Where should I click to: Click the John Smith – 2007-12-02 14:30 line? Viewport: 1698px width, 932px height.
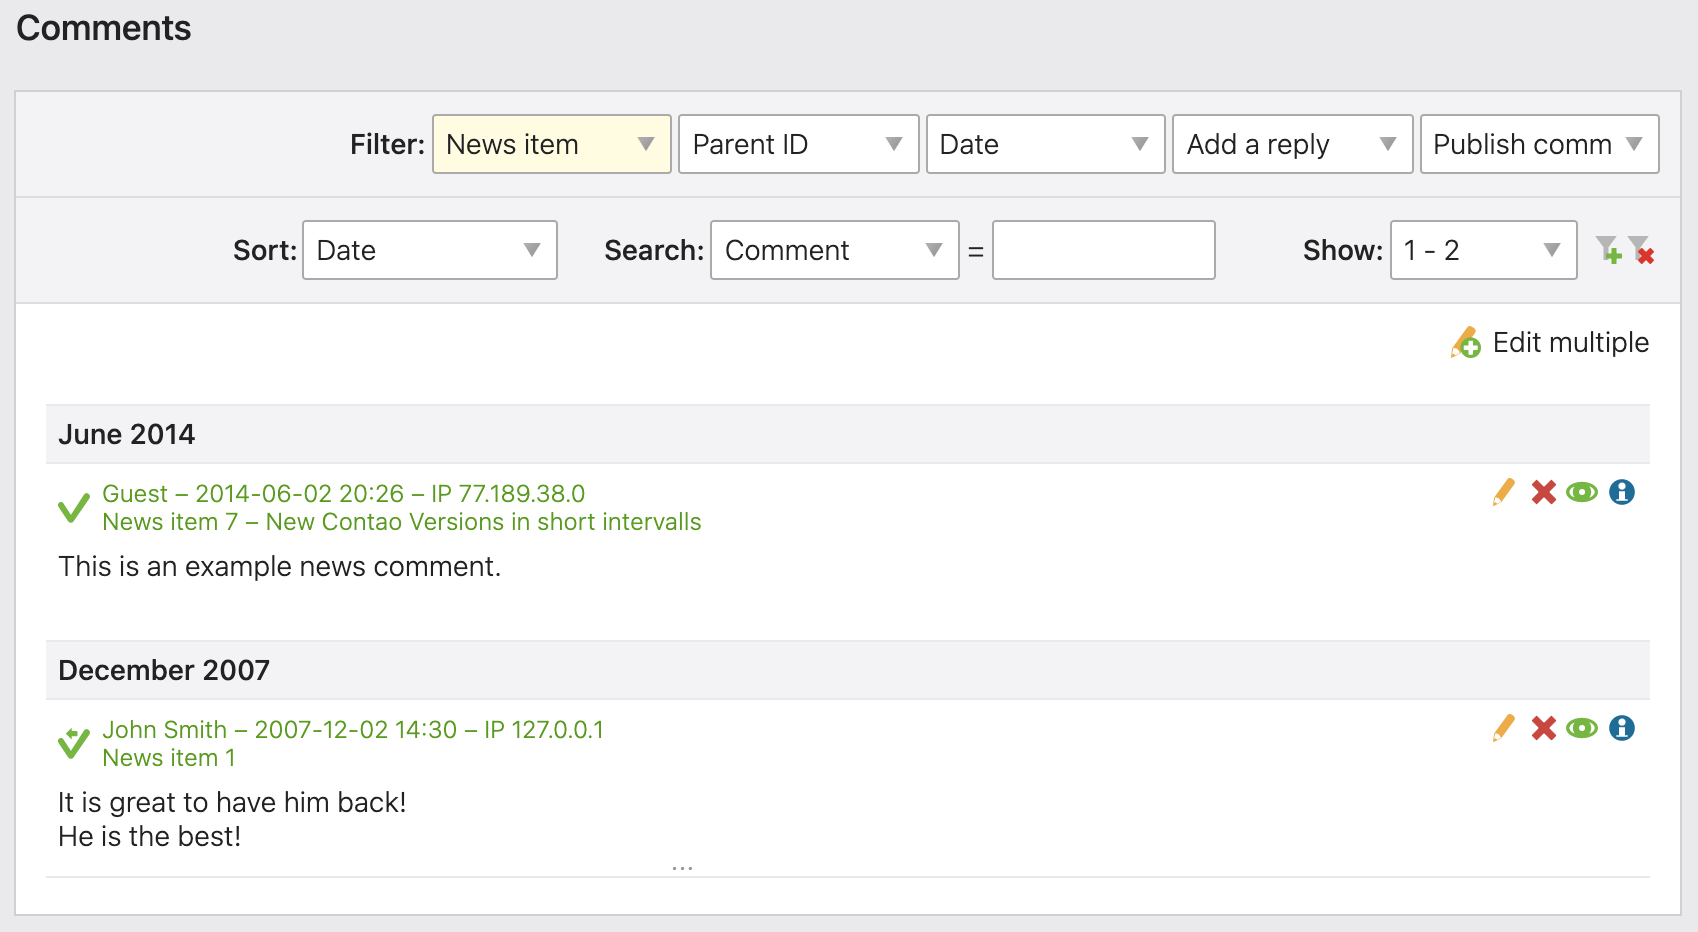coord(353,730)
